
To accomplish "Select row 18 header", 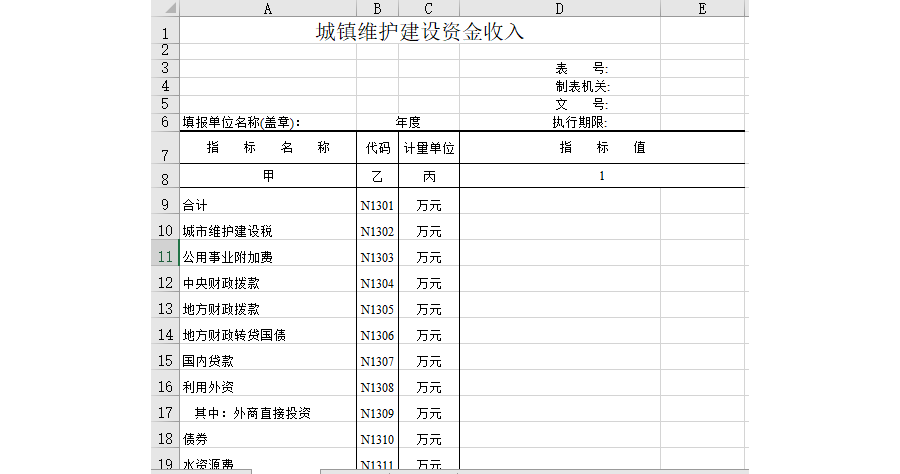I will [165, 435].
